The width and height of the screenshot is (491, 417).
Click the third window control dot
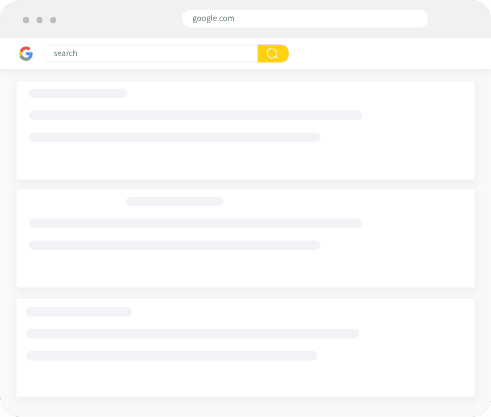pyautogui.click(x=53, y=20)
